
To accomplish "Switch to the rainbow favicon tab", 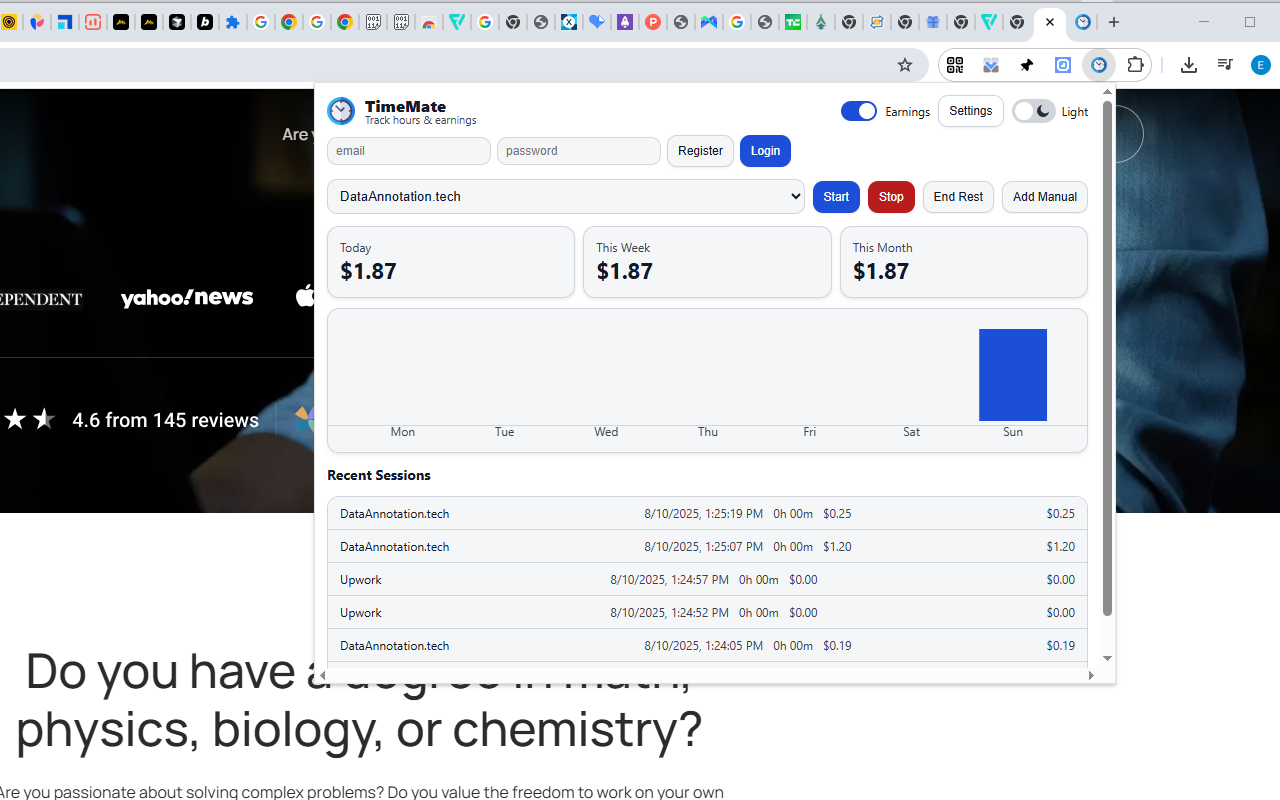I will [429, 22].
